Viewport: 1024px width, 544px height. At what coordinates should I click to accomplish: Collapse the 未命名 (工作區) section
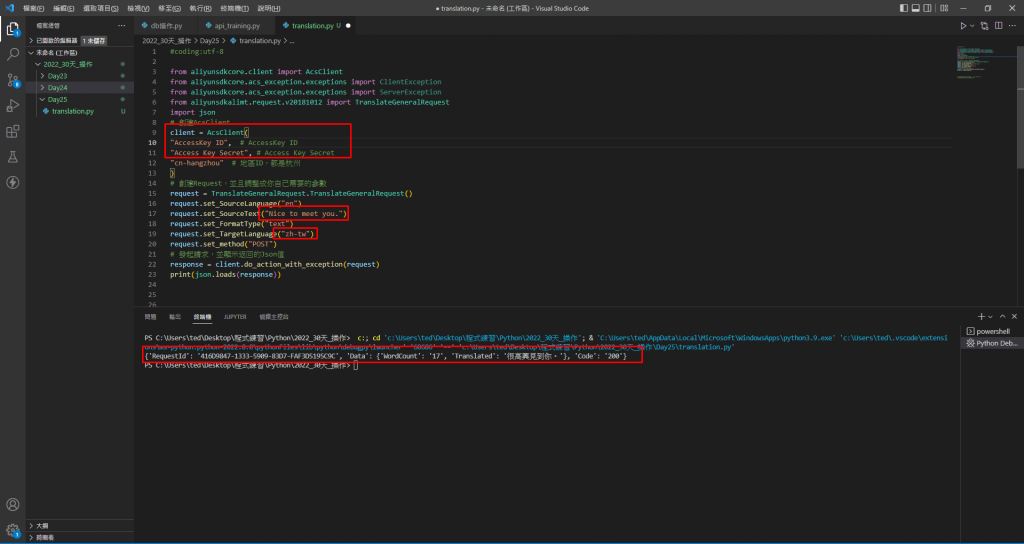[80, 52]
